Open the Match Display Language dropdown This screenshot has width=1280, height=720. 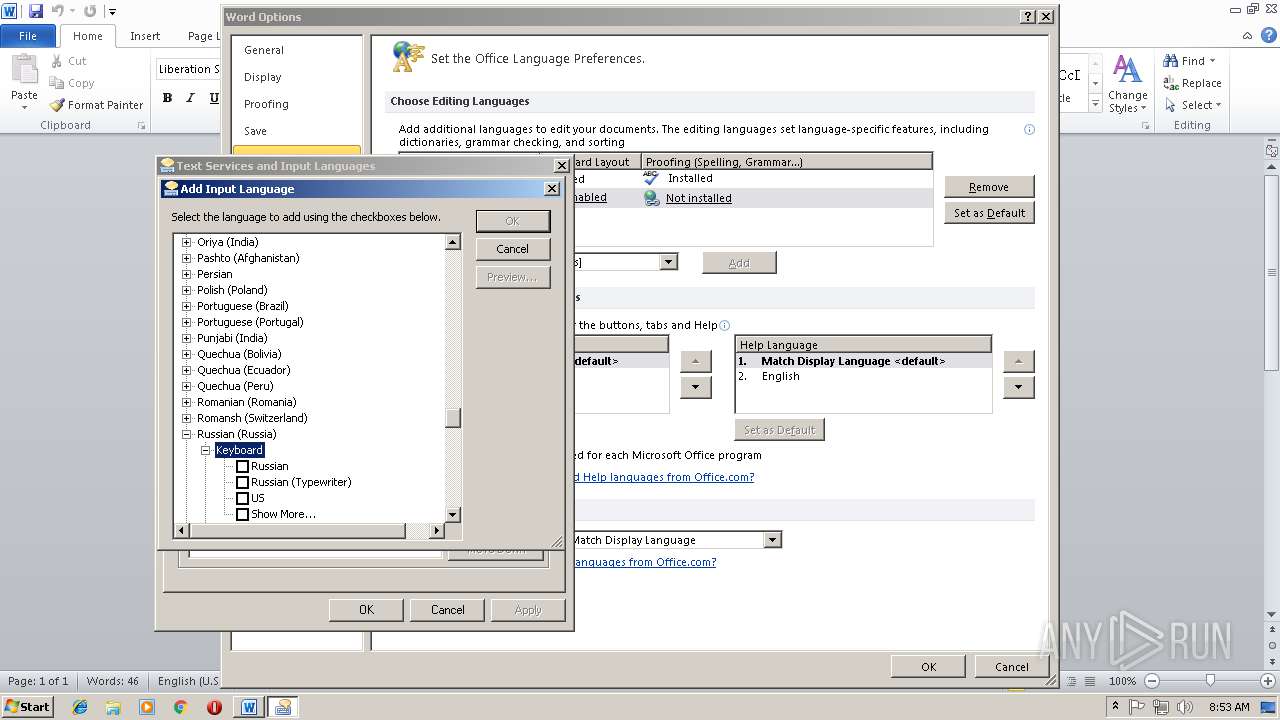[772, 540]
